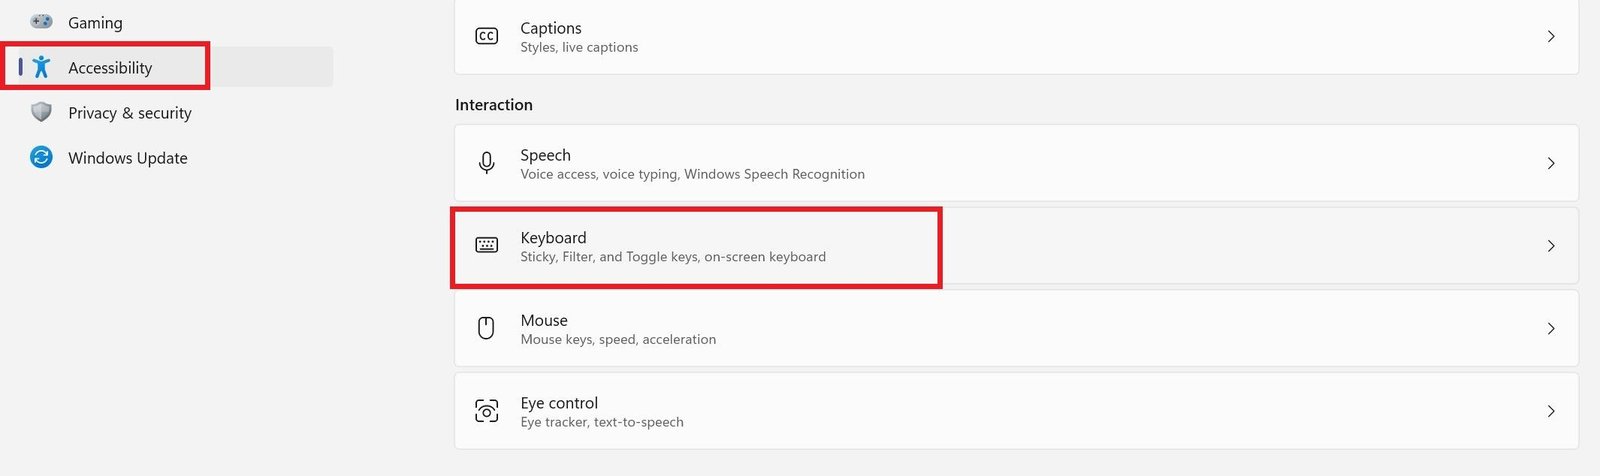This screenshot has width=1600, height=476.
Task: Open Eye control via right chevron
Action: coord(1551,411)
